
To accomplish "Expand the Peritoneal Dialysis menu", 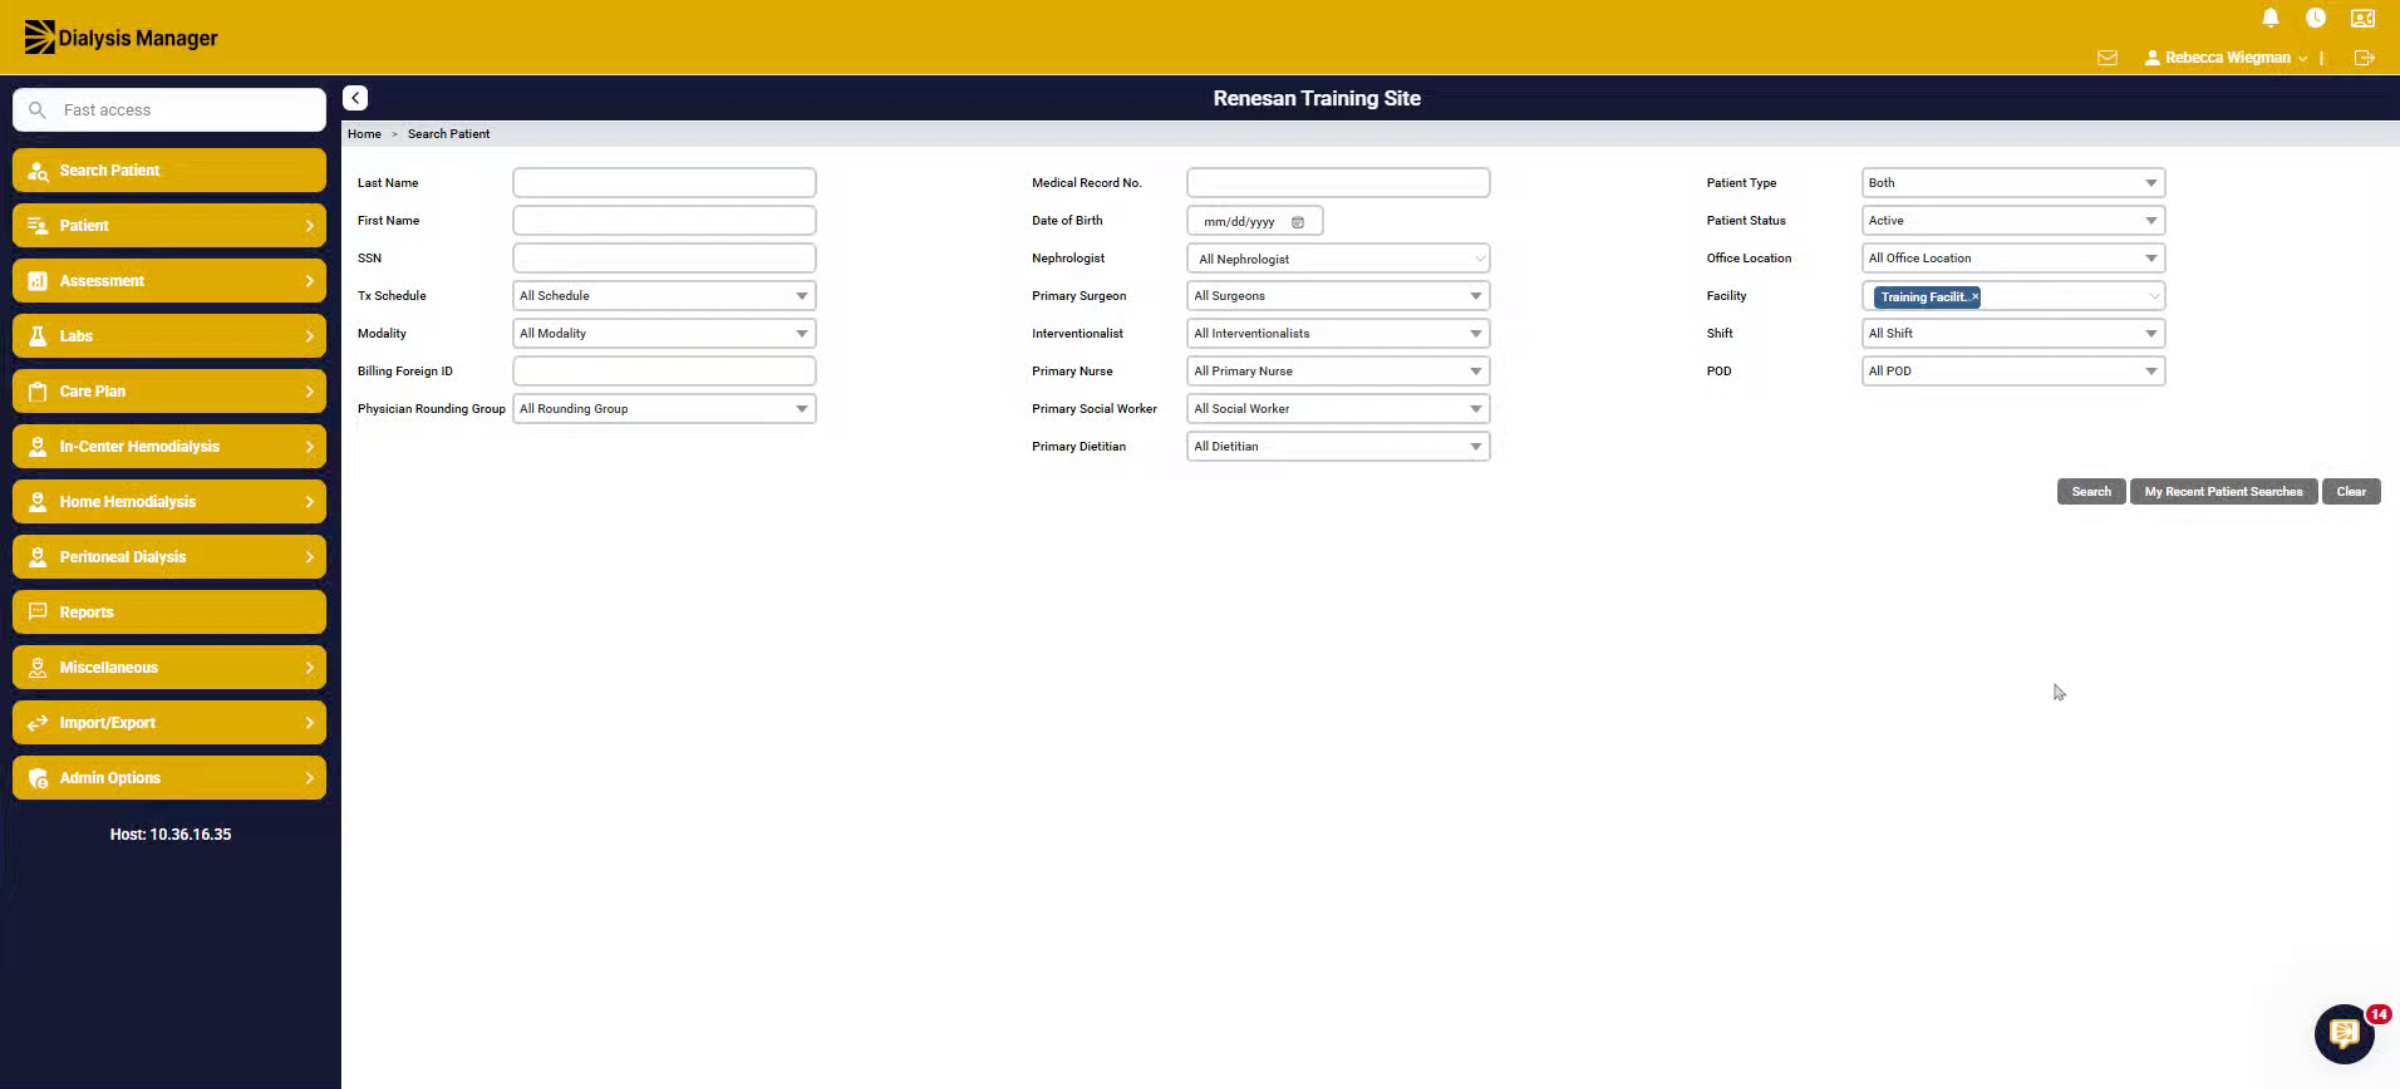I will coord(169,557).
